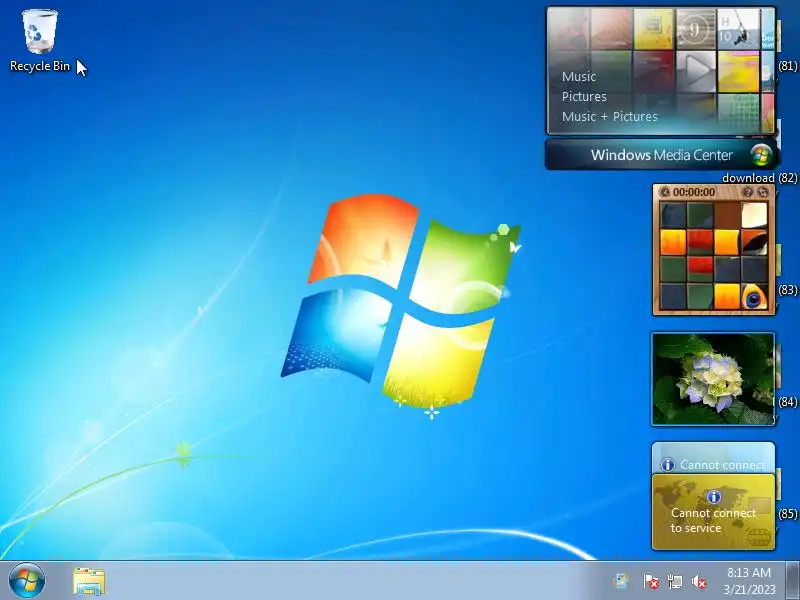This screenshot has height=600, width=800.
Task: Shuffle the puzzle with the top-right arrows icon
Action: [763, 192]
